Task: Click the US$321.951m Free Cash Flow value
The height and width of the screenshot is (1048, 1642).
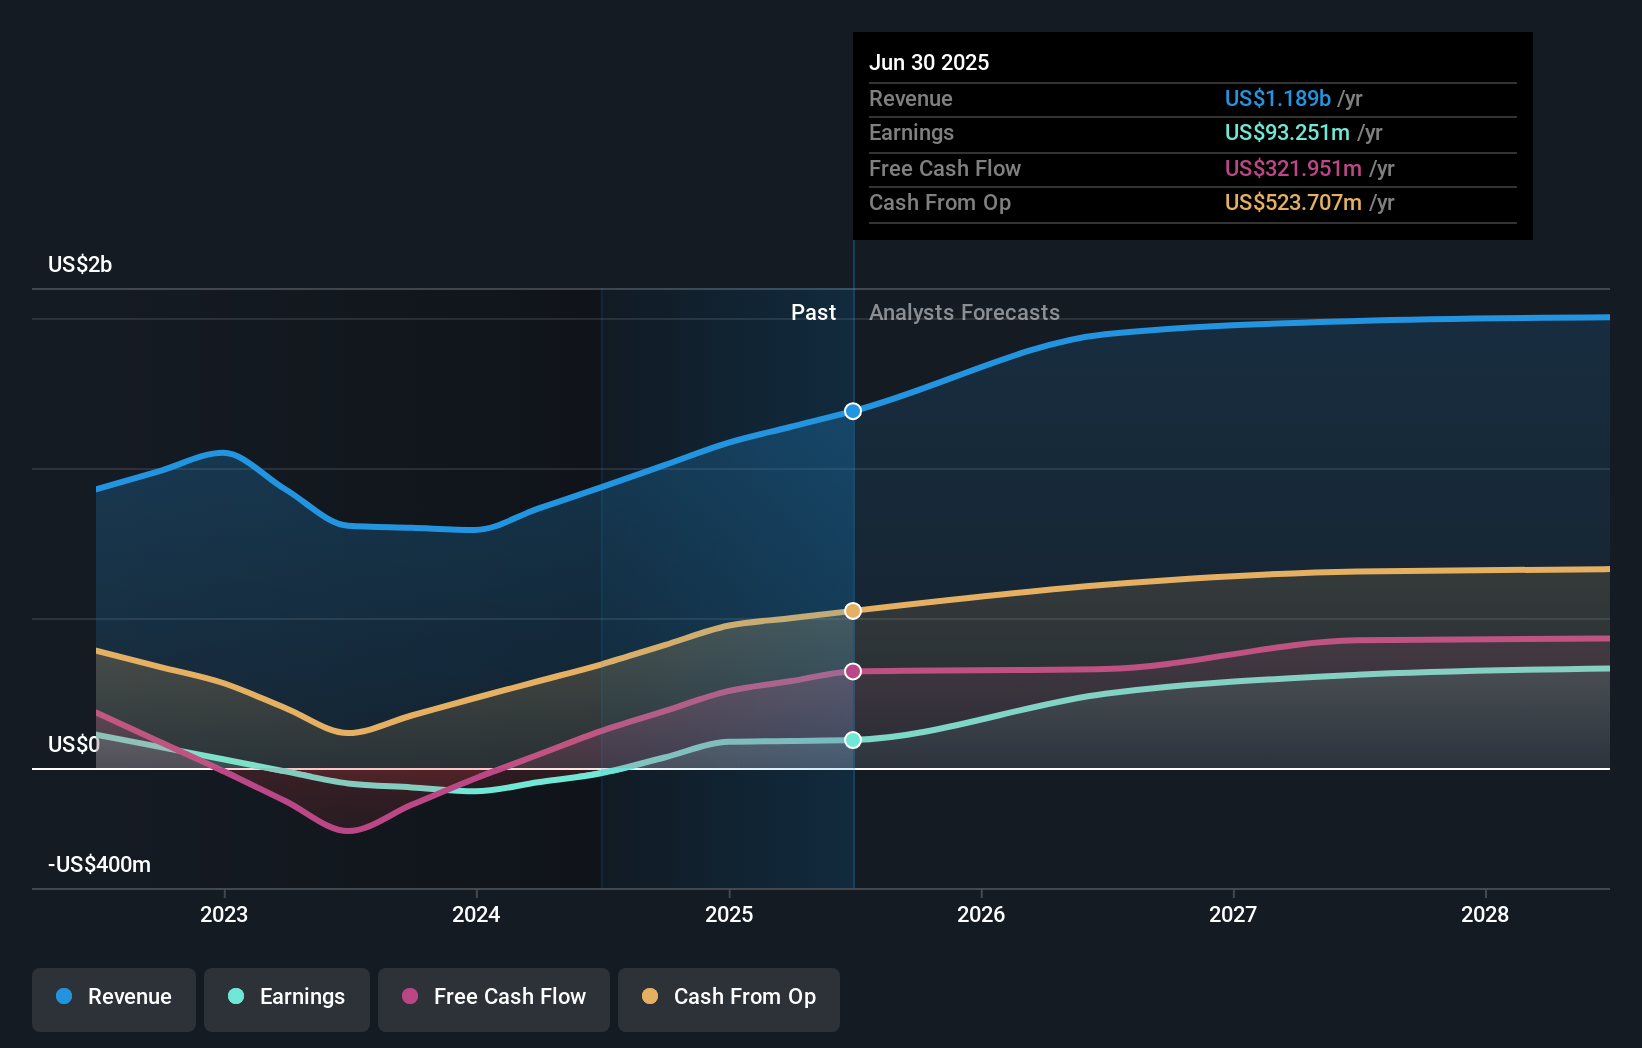Action: 1292,168
